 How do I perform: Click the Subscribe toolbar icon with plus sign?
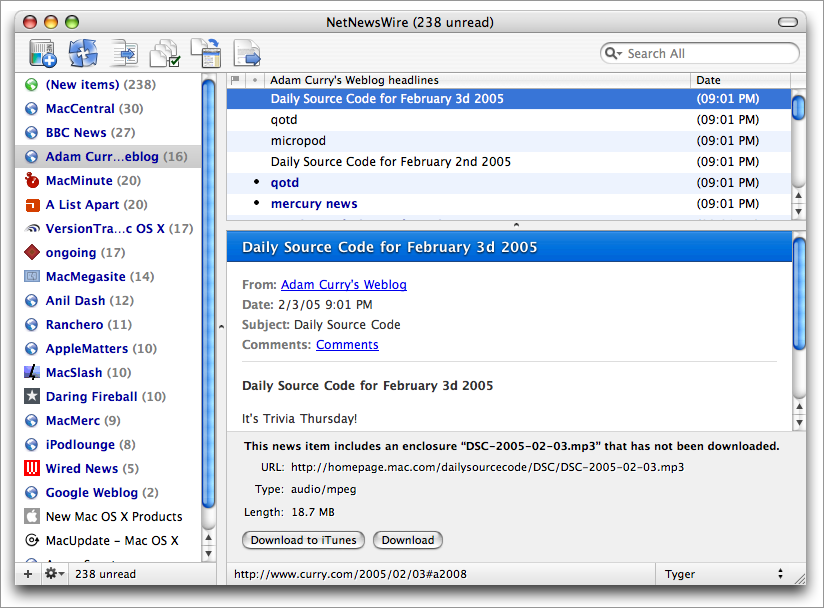(x=42, y=53)
